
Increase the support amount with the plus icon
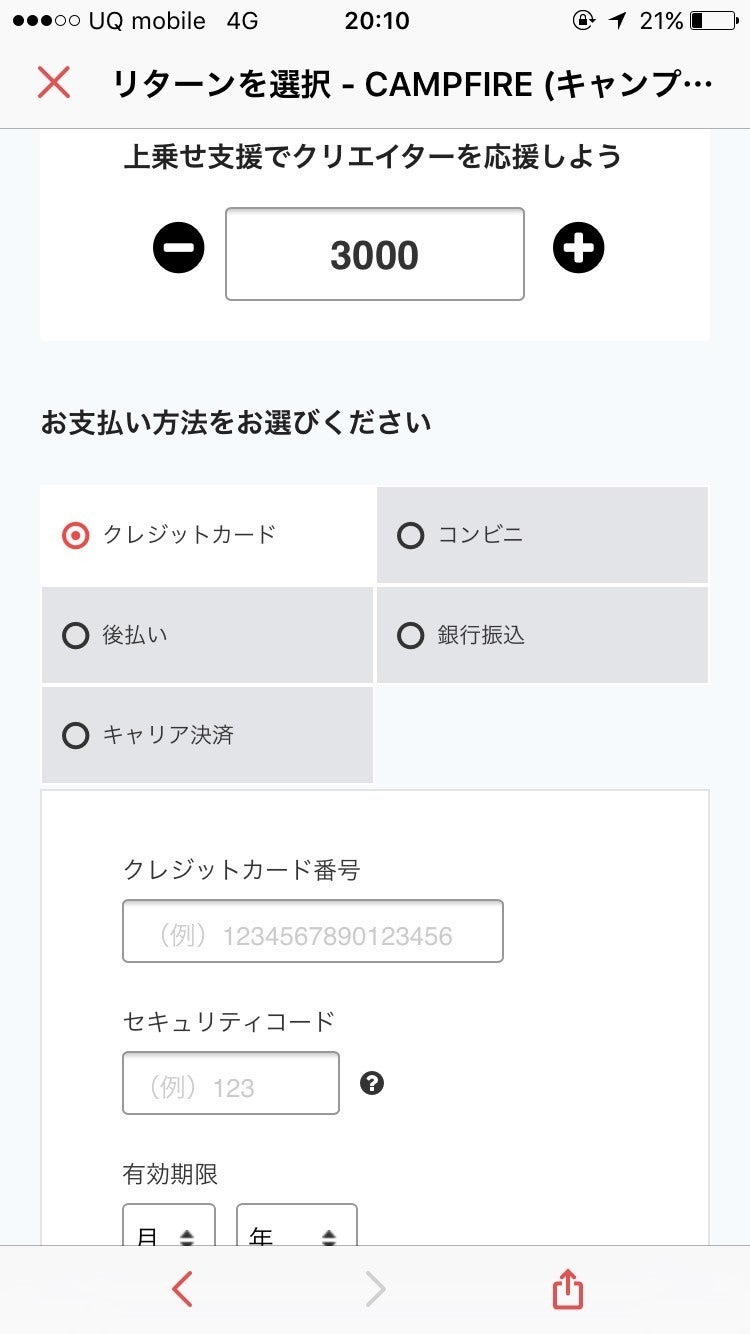tap(579, 248)
